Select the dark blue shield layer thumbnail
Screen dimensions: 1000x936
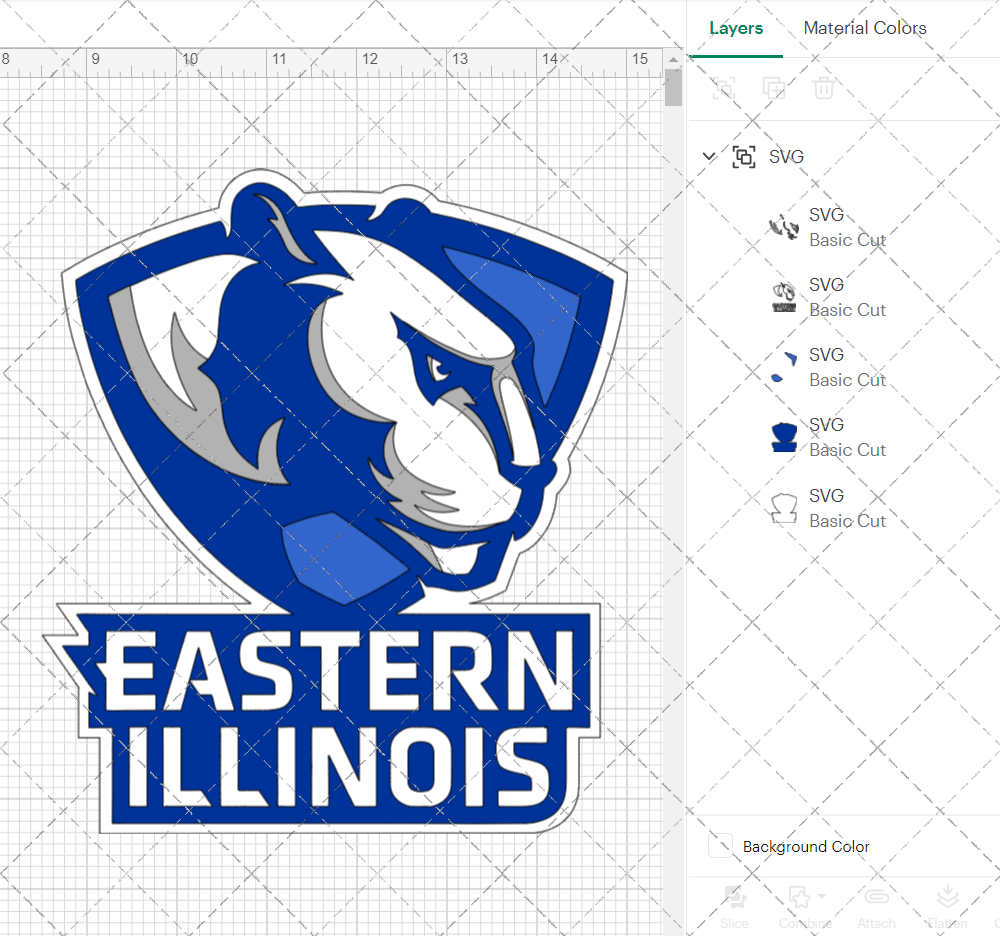pos(784,437)
